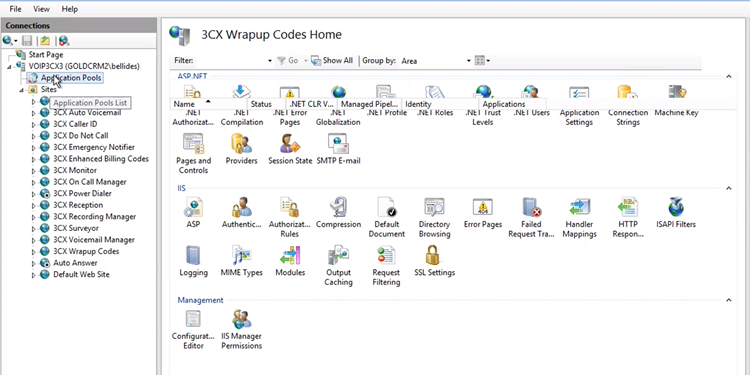Click the delete connection icon in Connections toolbar
The image size is (750, 375).
64,41
